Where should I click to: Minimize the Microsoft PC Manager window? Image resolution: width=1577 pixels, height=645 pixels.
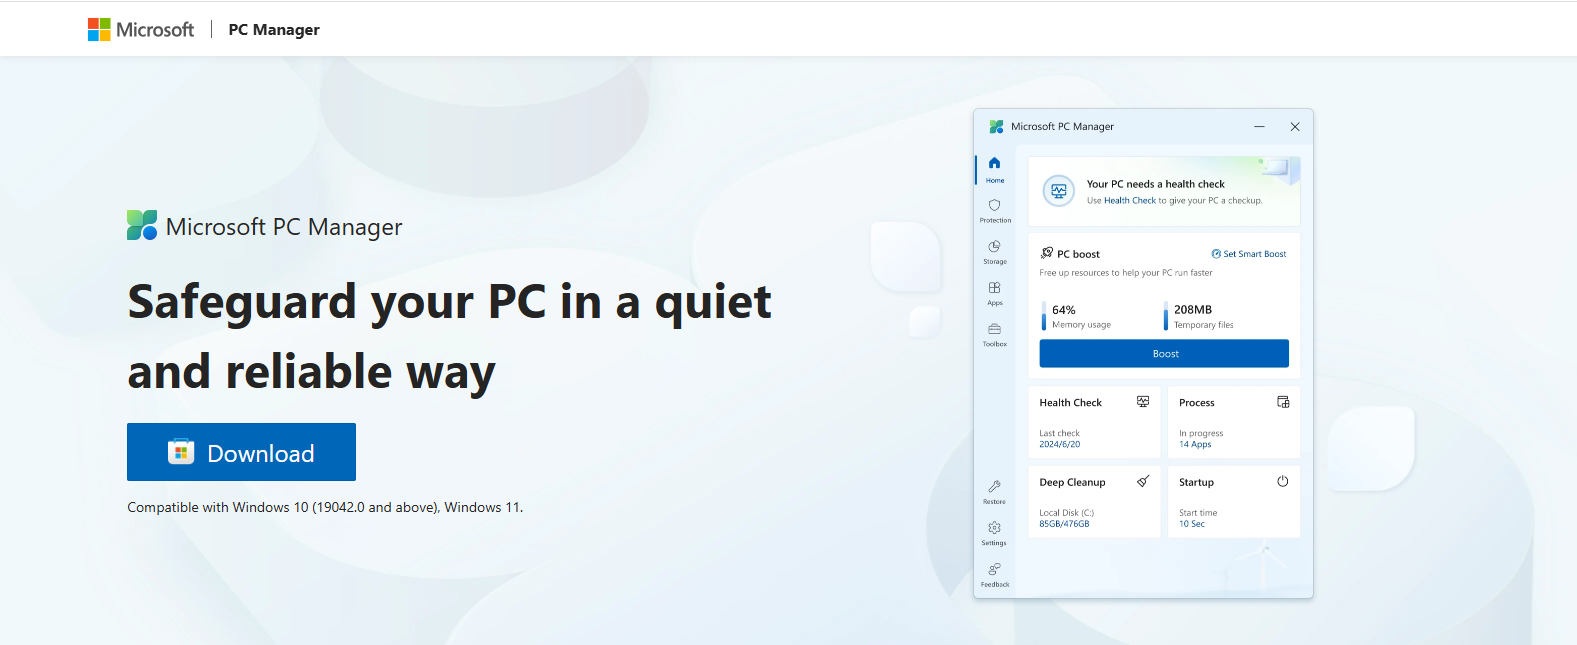pyautogui.click(x=1259, y=127)
